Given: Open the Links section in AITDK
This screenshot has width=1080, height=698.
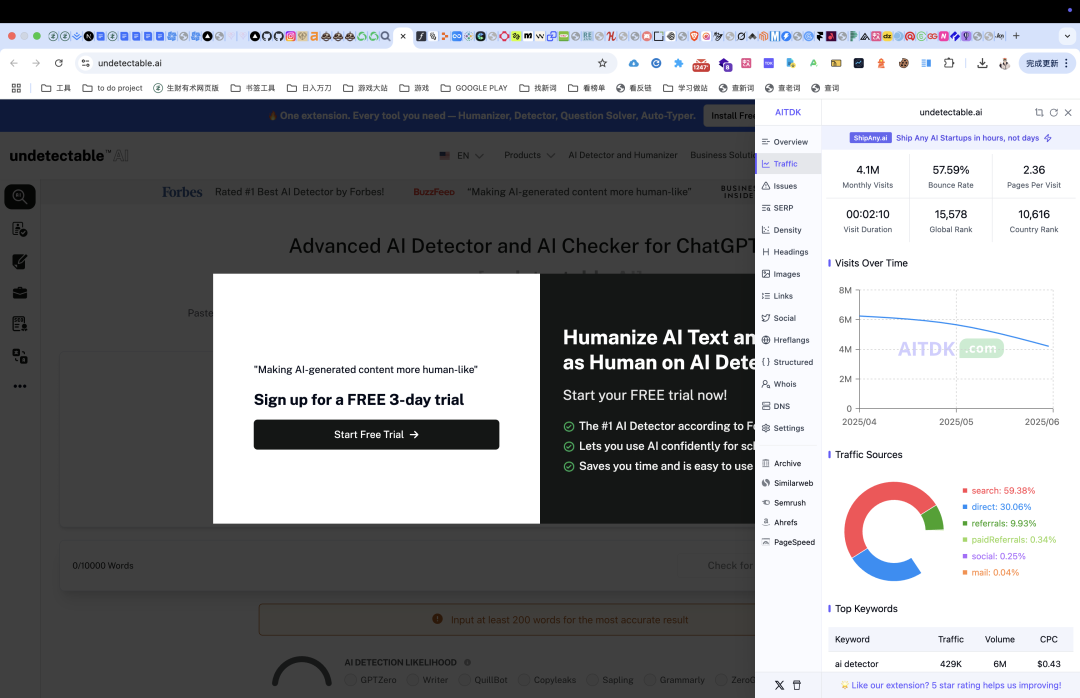Looking at the screenshot, I should [x=777, y=296].
